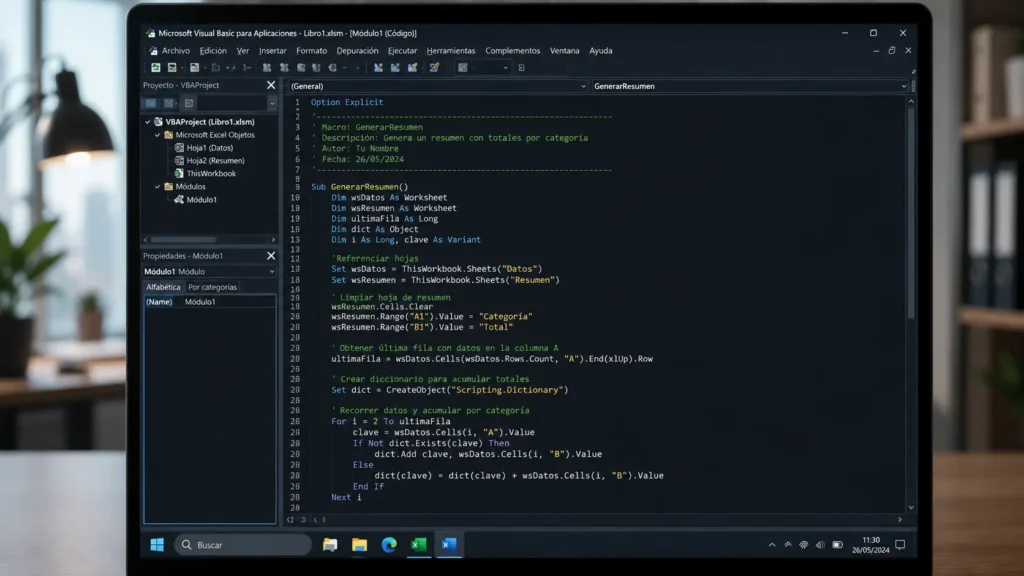Image resolution: width=1024 pixels, height=576 pixels.
Task: Click the Buscar taskbar search box
Action: (243, 545)
